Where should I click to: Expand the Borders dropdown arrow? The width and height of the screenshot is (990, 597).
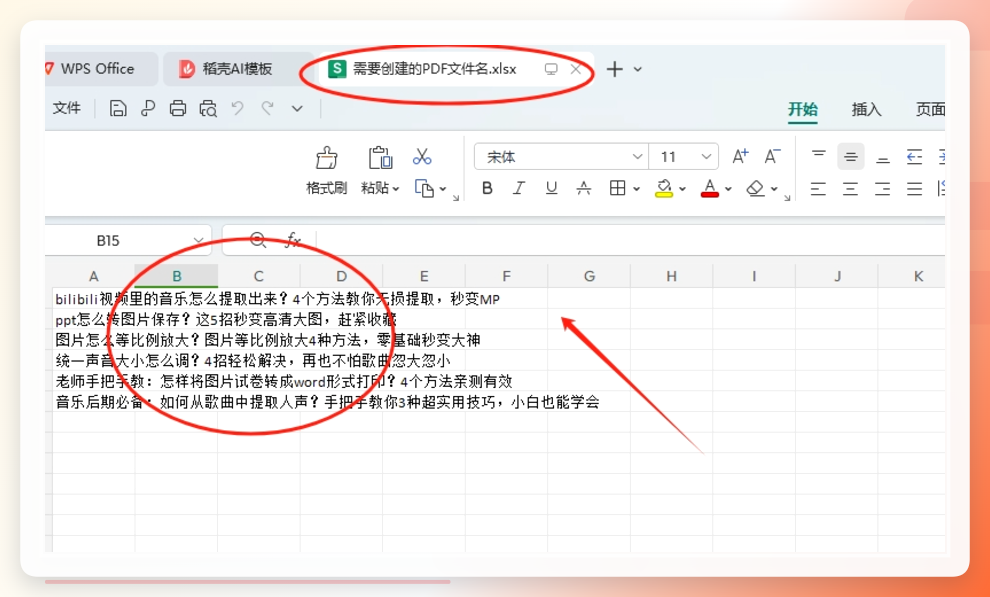coord(636,189)
